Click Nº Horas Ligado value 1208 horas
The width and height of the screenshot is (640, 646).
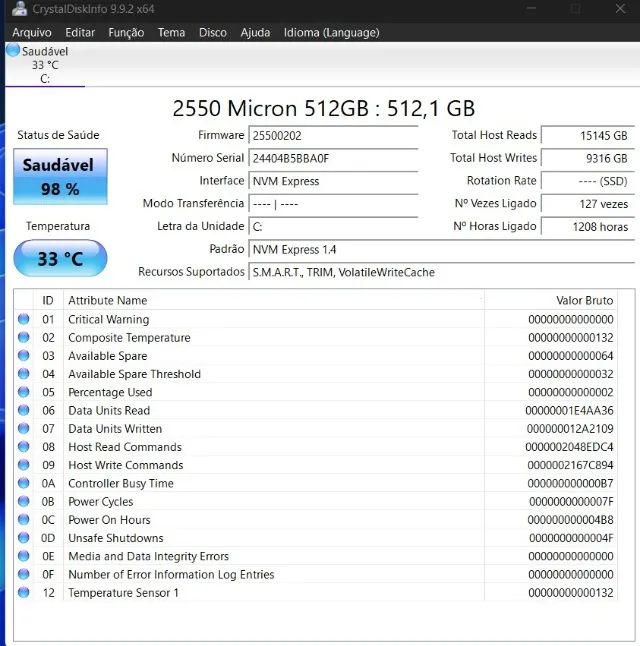pyautogui.click(x=588, y=227)
